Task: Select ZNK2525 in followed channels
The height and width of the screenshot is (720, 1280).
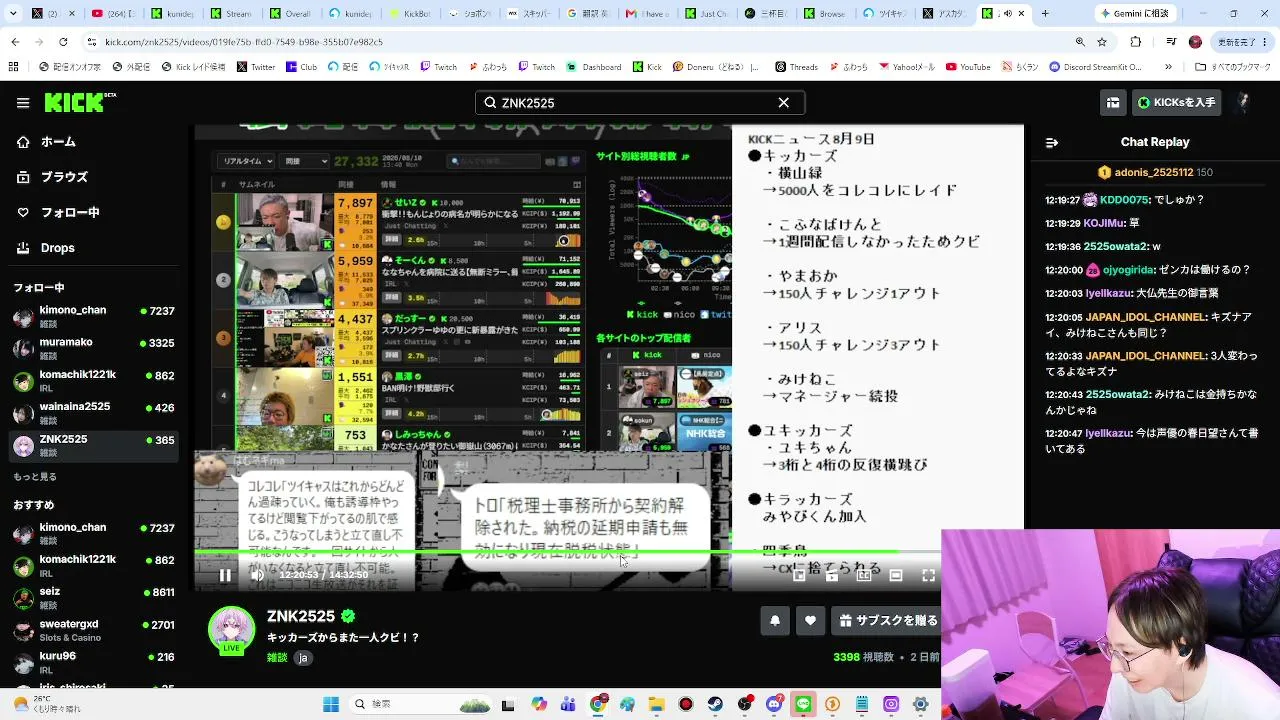Action: click(x=95, y=445)
